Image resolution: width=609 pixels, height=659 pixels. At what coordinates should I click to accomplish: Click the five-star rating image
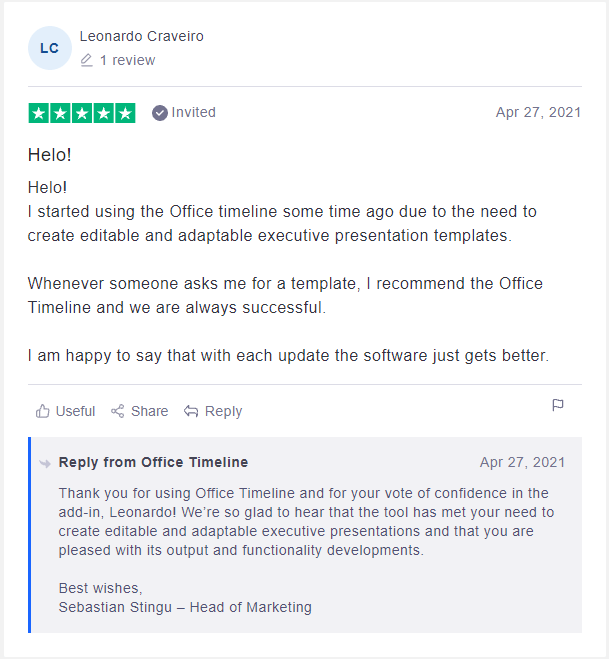click(x=82, y=113)
